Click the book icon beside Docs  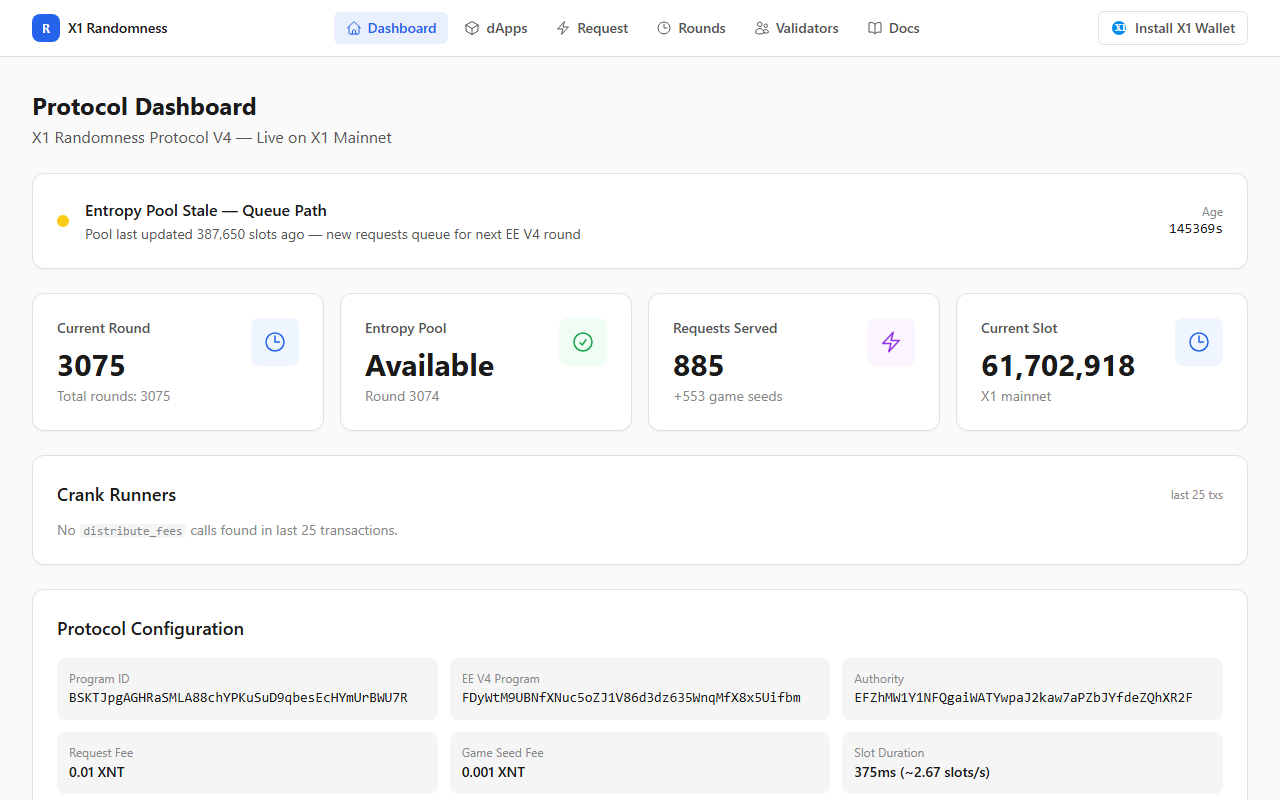[x=874, y=28]
